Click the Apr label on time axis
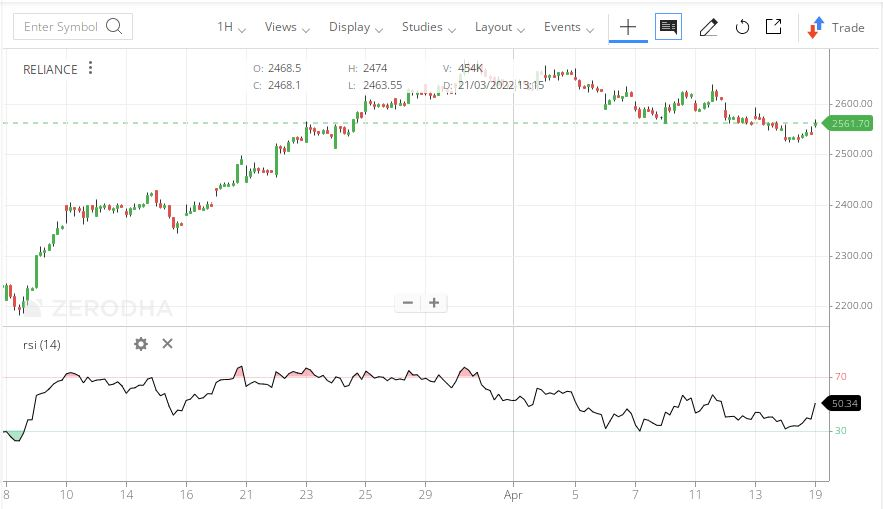The image size is (883, 509). pyautogui.click(x=513, y=495)
